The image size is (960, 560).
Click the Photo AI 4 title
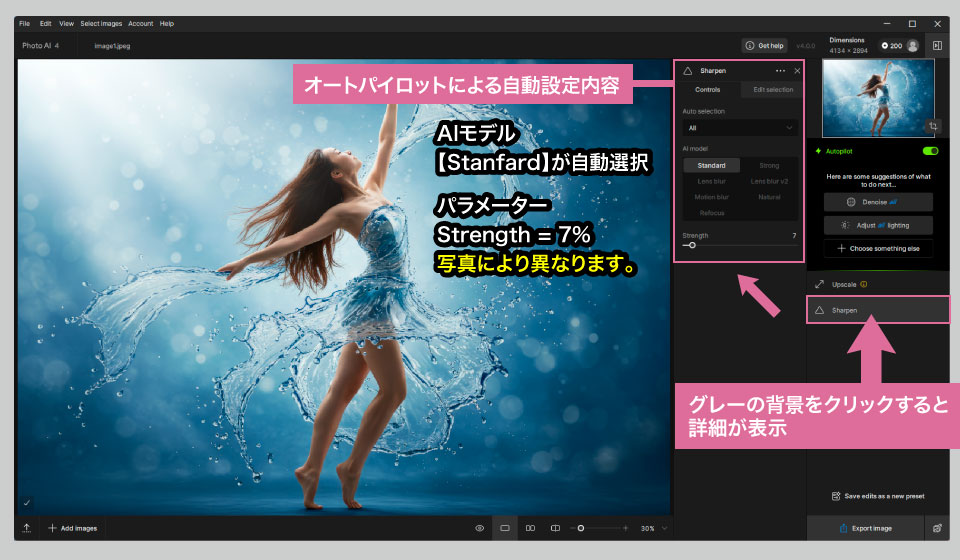pos(40,46)
